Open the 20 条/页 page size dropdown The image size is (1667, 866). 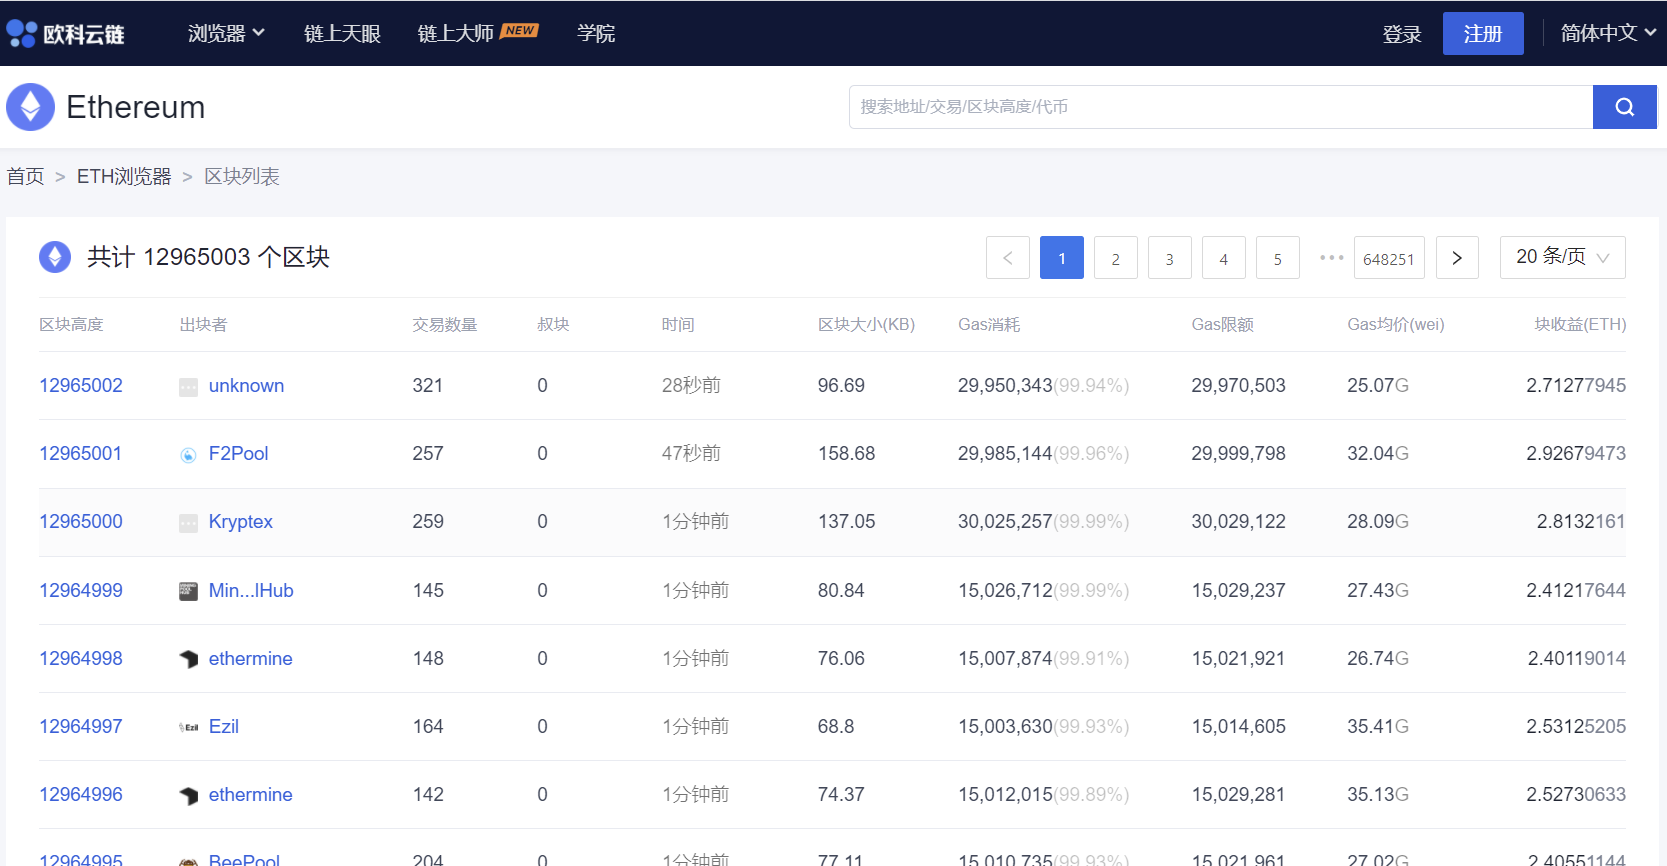[x=1562, y=257]
